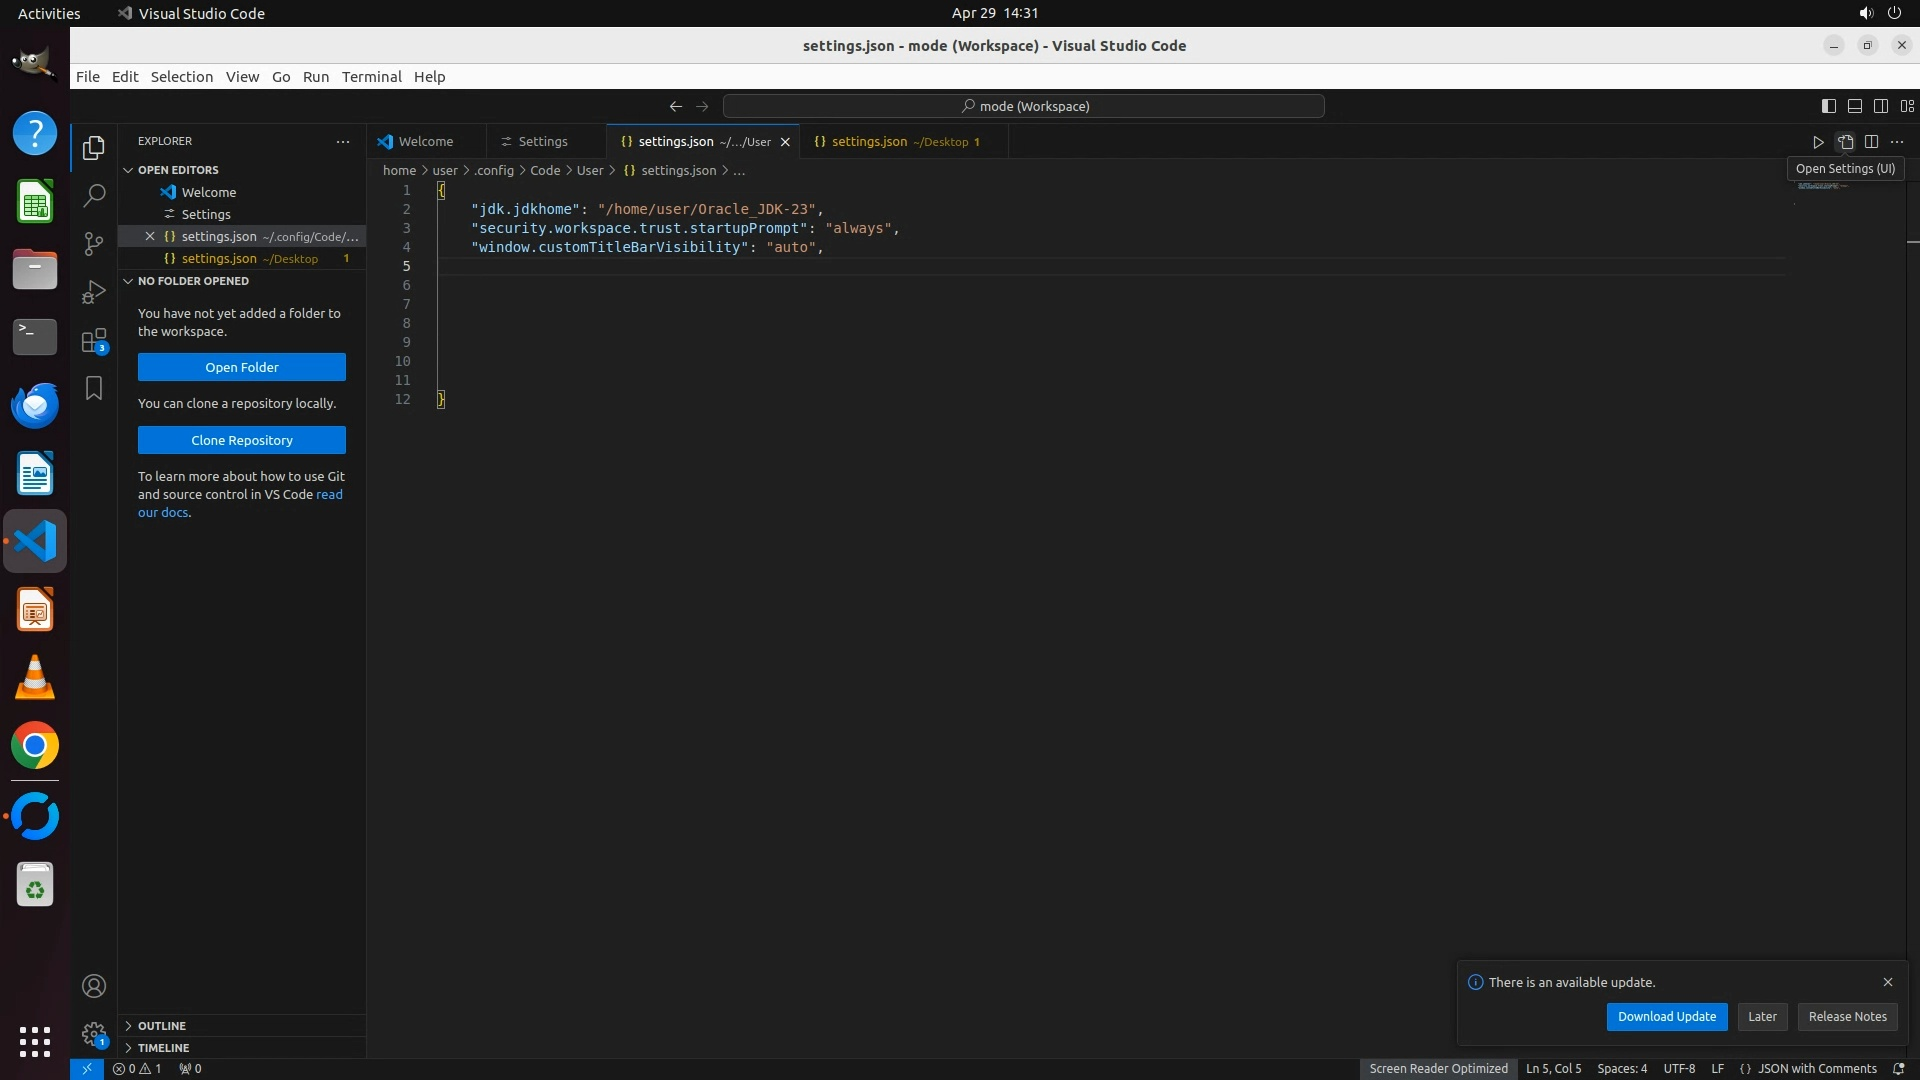Click the Split Editor Right icon

1871,142
